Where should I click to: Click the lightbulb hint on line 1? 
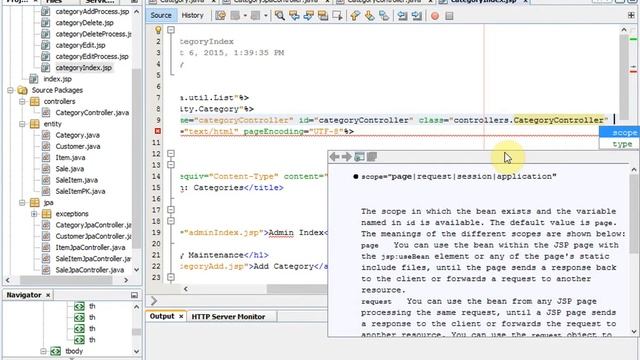click(158, 30)
